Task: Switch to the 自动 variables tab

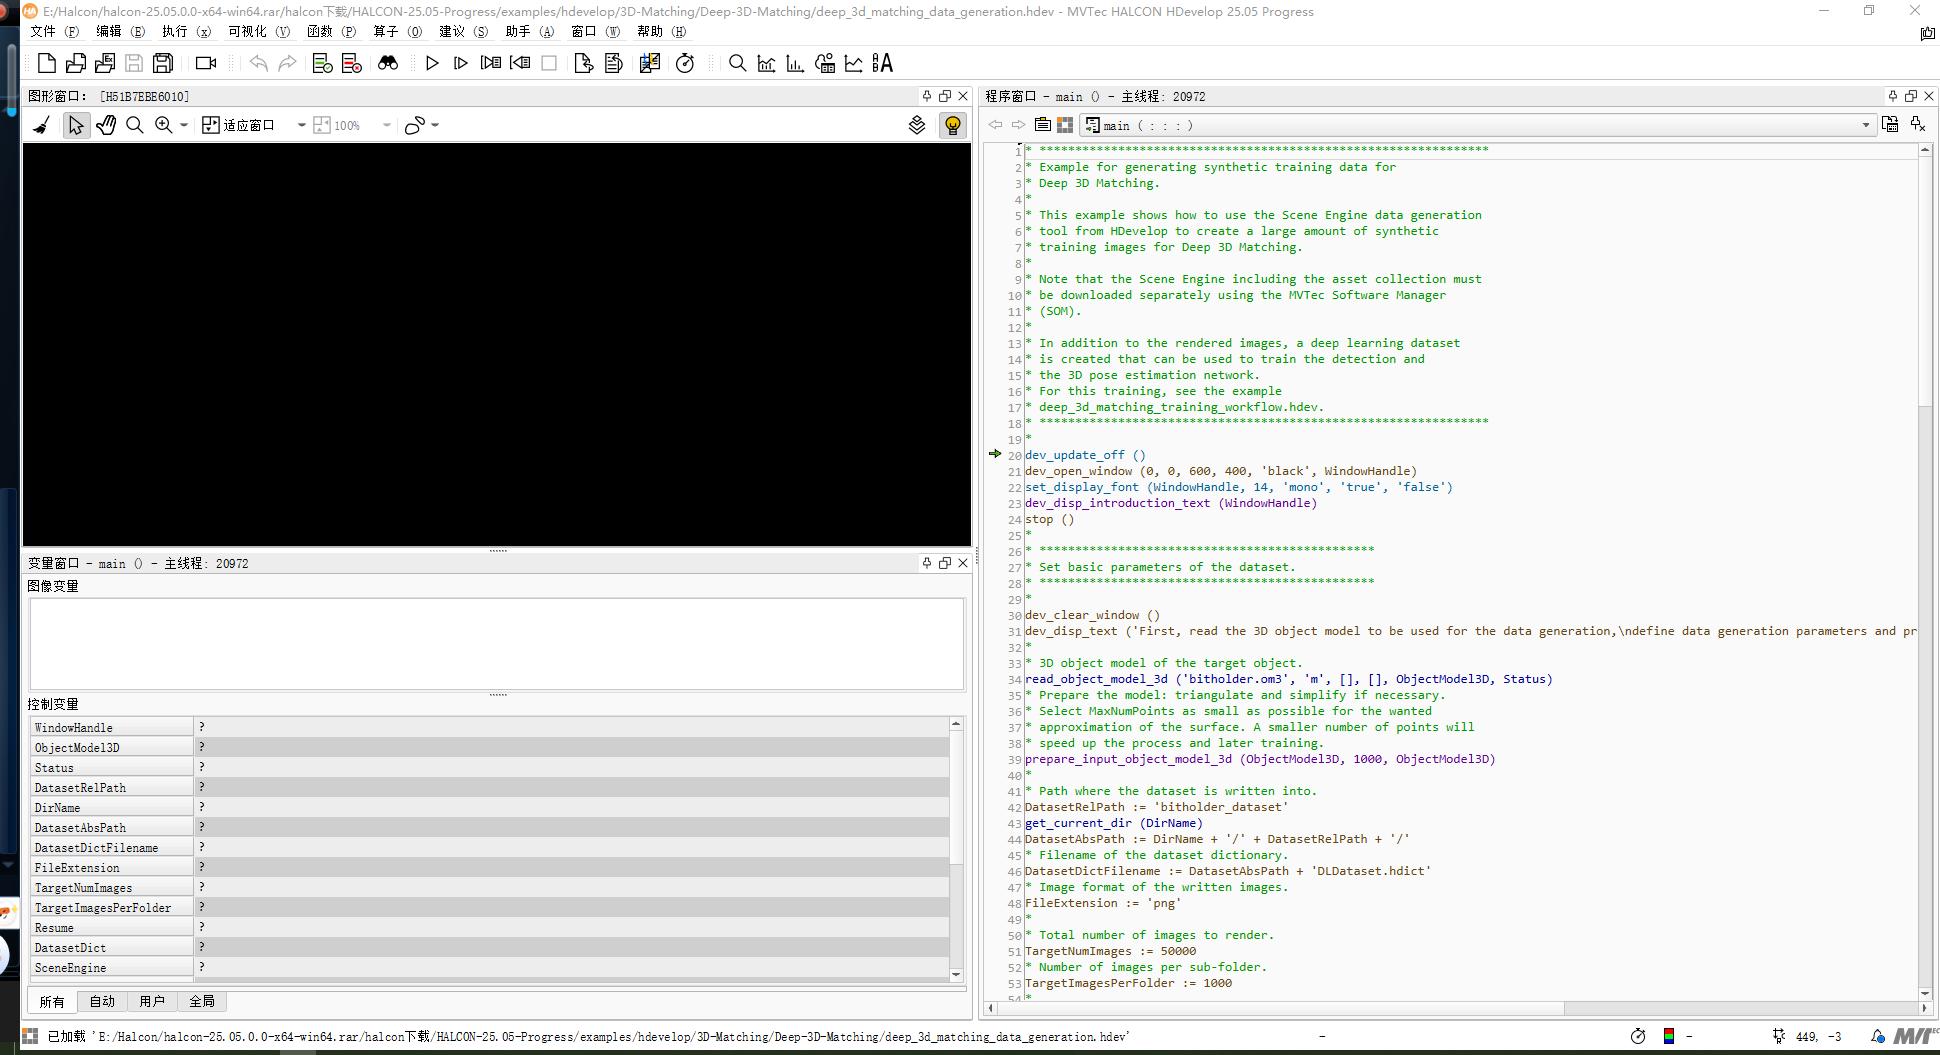Action: [102, 1001]
